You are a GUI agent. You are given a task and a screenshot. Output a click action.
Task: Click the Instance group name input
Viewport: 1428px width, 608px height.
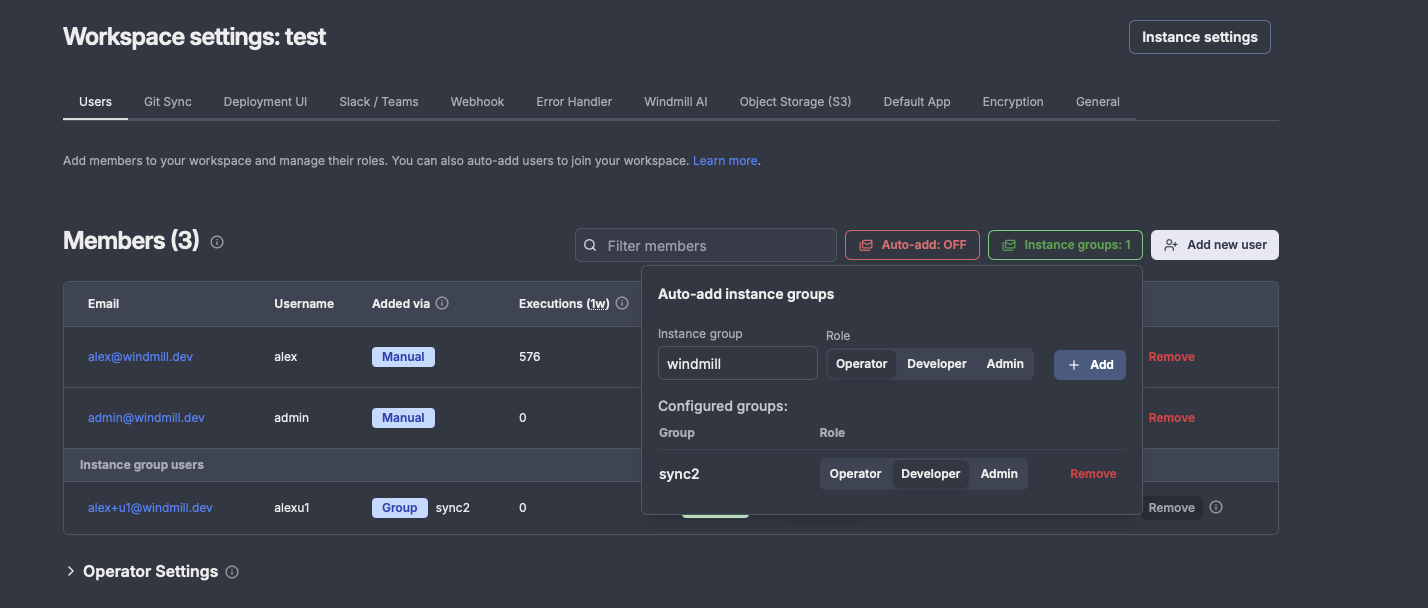[737, 364]
